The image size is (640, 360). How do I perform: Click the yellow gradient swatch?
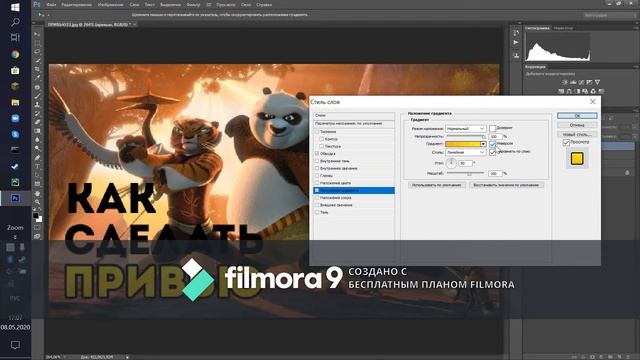click(x=463, y=144)
